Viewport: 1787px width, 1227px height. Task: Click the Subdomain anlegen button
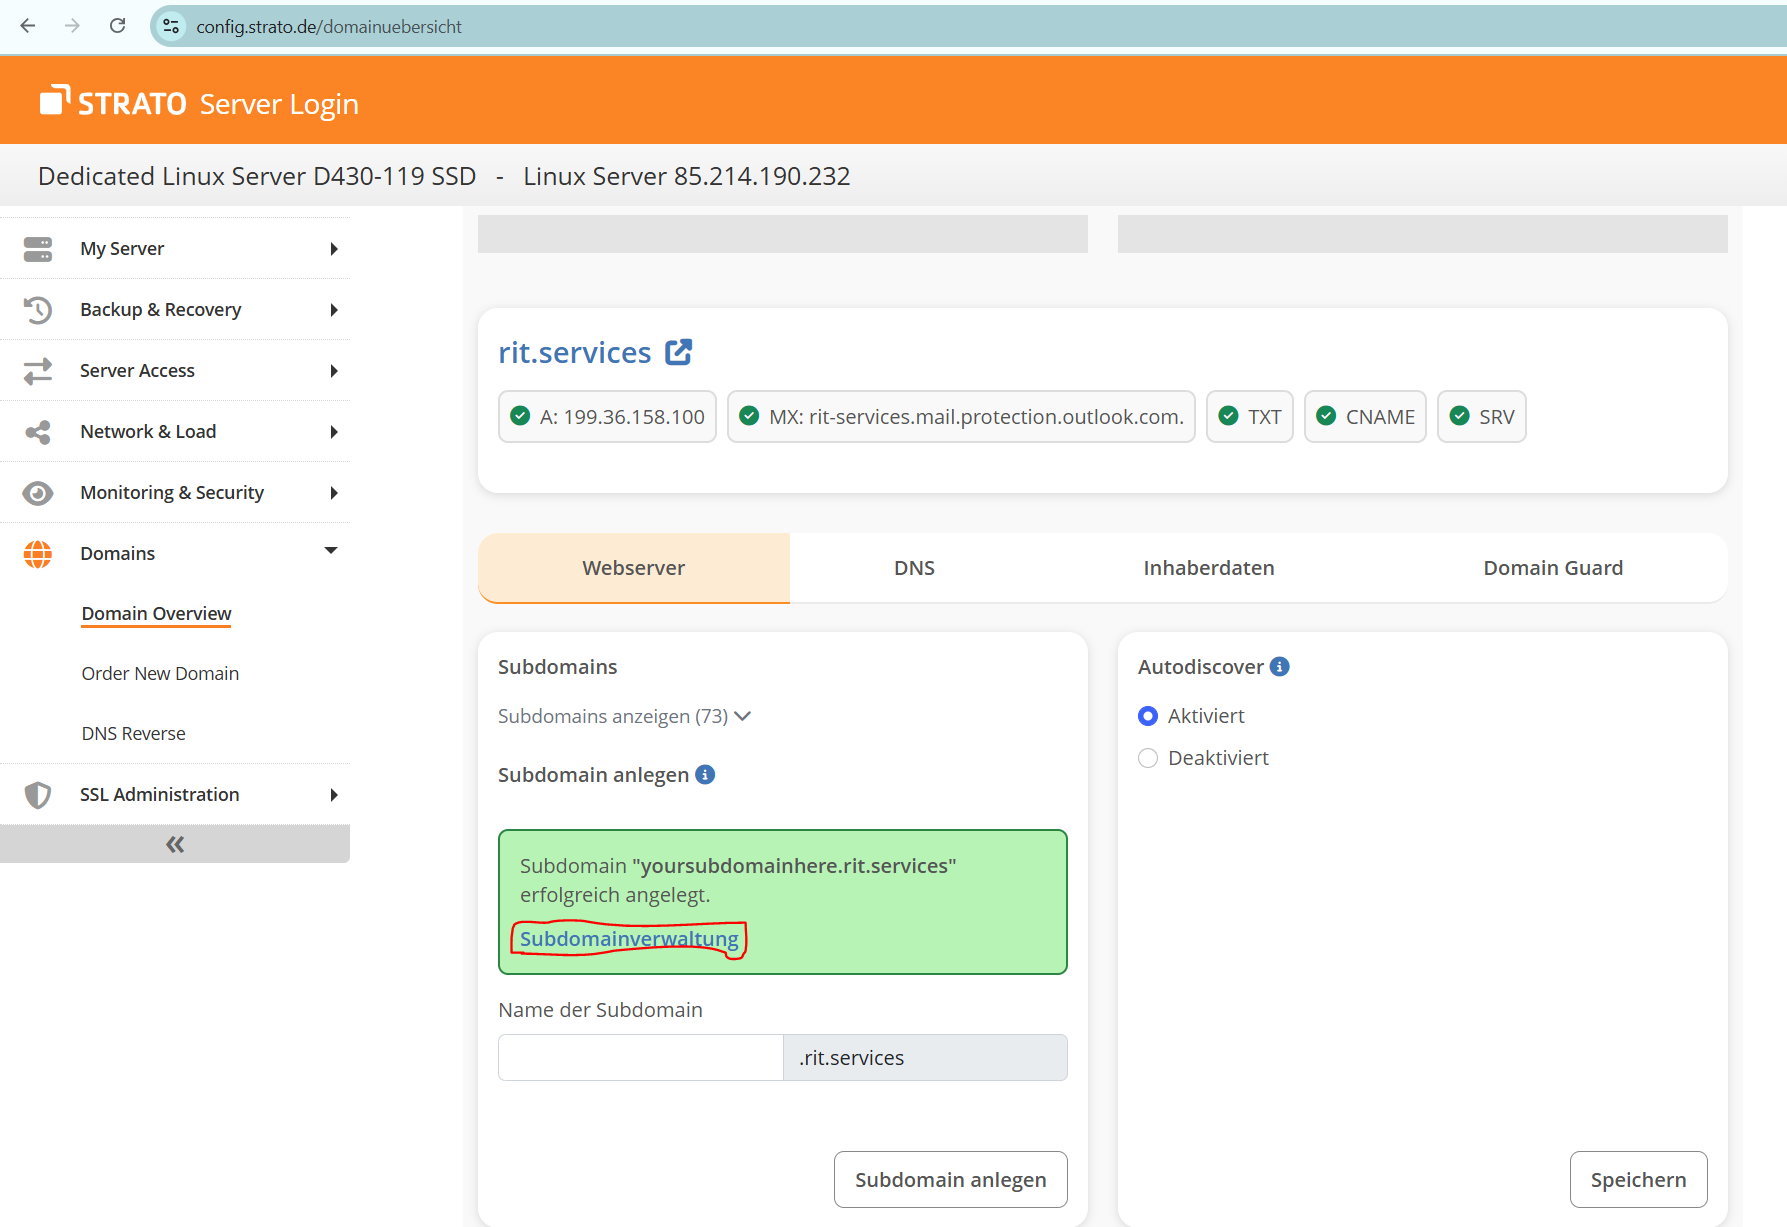951,1180
